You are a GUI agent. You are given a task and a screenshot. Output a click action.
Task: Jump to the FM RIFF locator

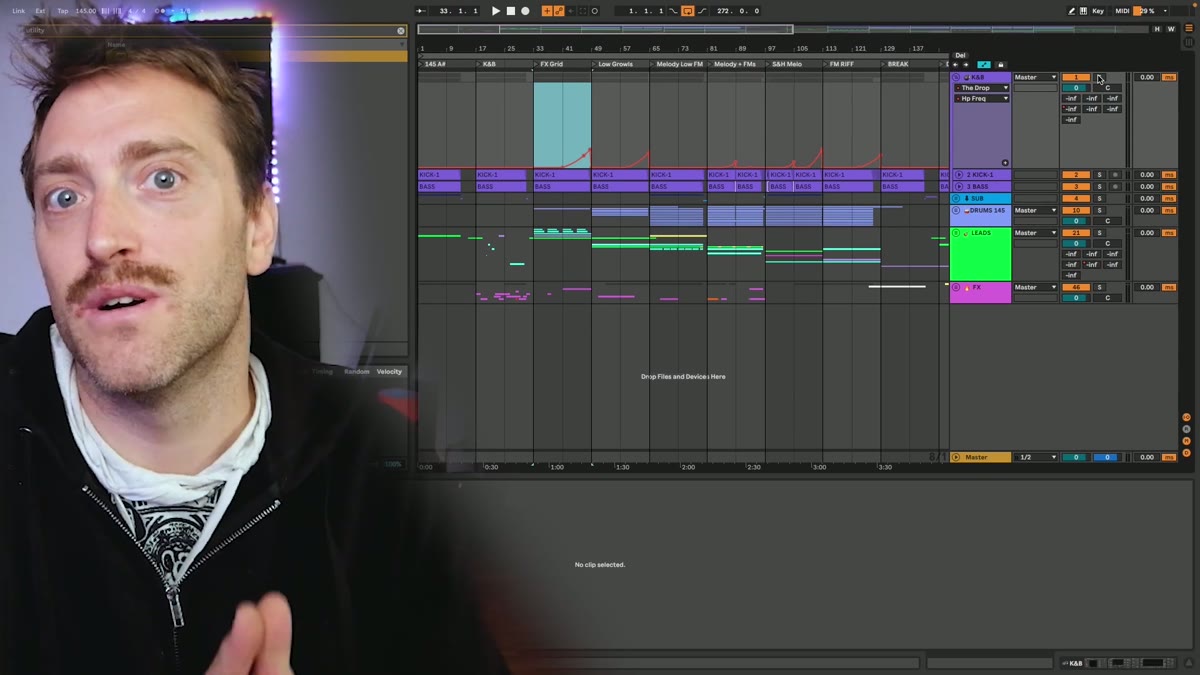(841, 64)
